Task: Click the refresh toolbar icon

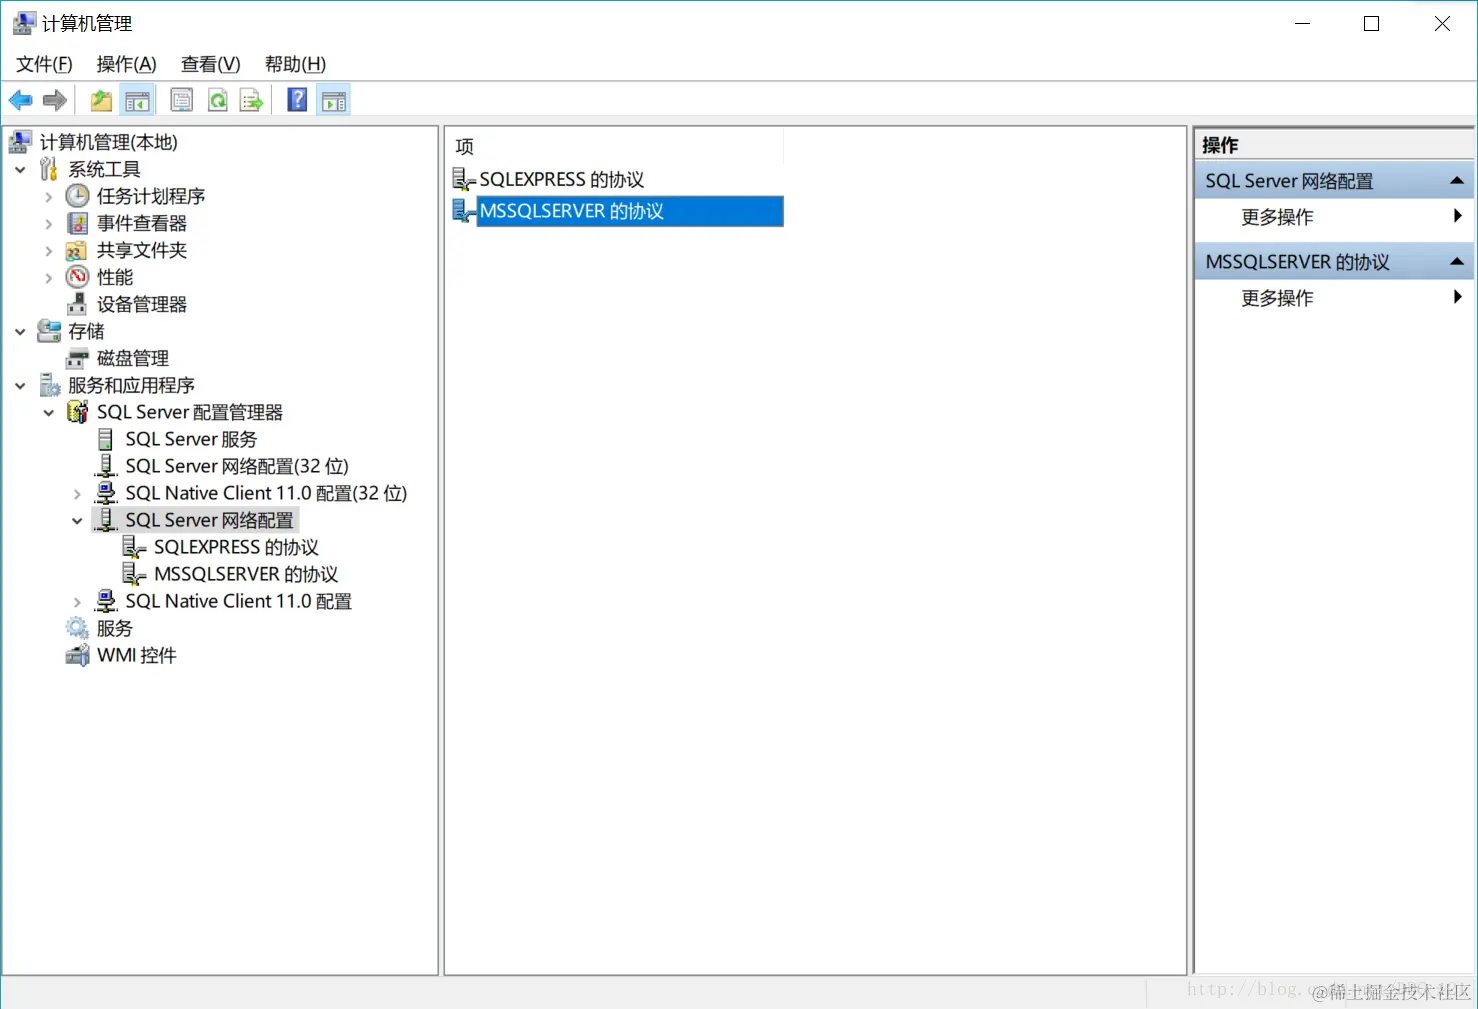Action: [217, 100]
